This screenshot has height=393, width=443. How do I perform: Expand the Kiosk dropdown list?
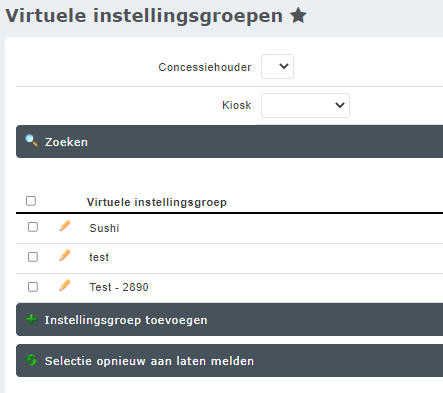[x=305, y=106]
